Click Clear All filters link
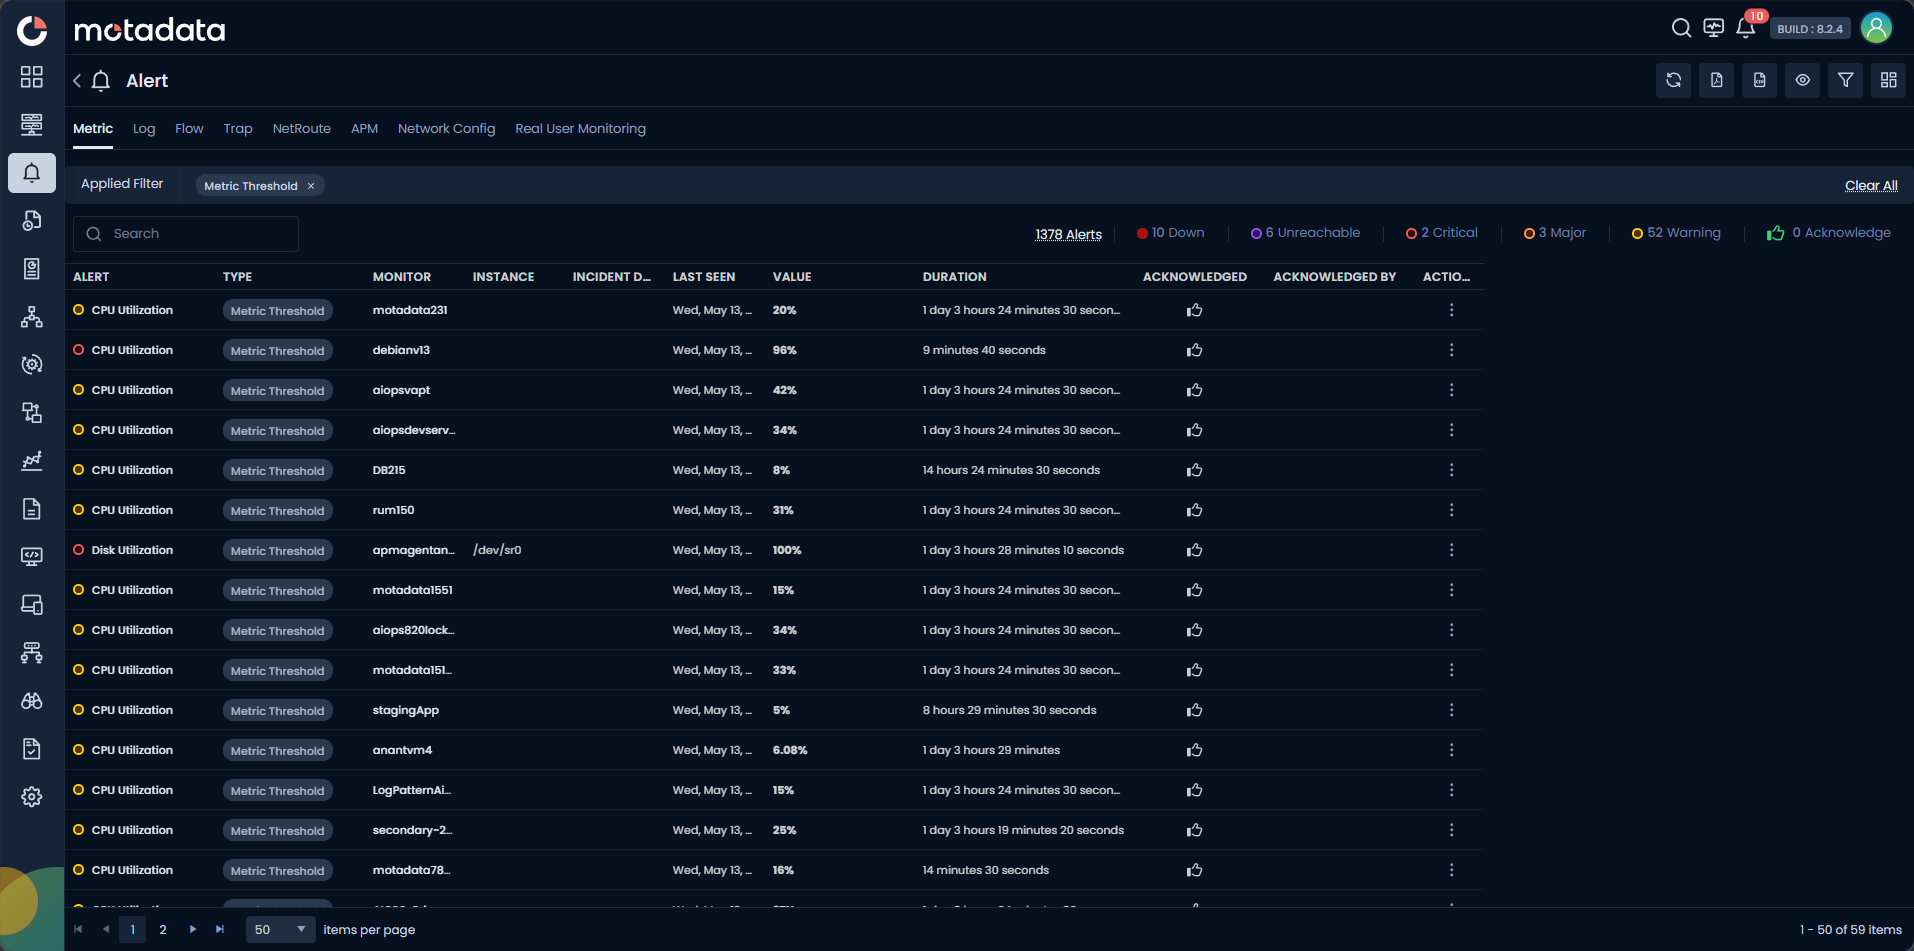The width and height of the screenshot is (1914, 951). pyautogui.click(x=1871, y=186)
